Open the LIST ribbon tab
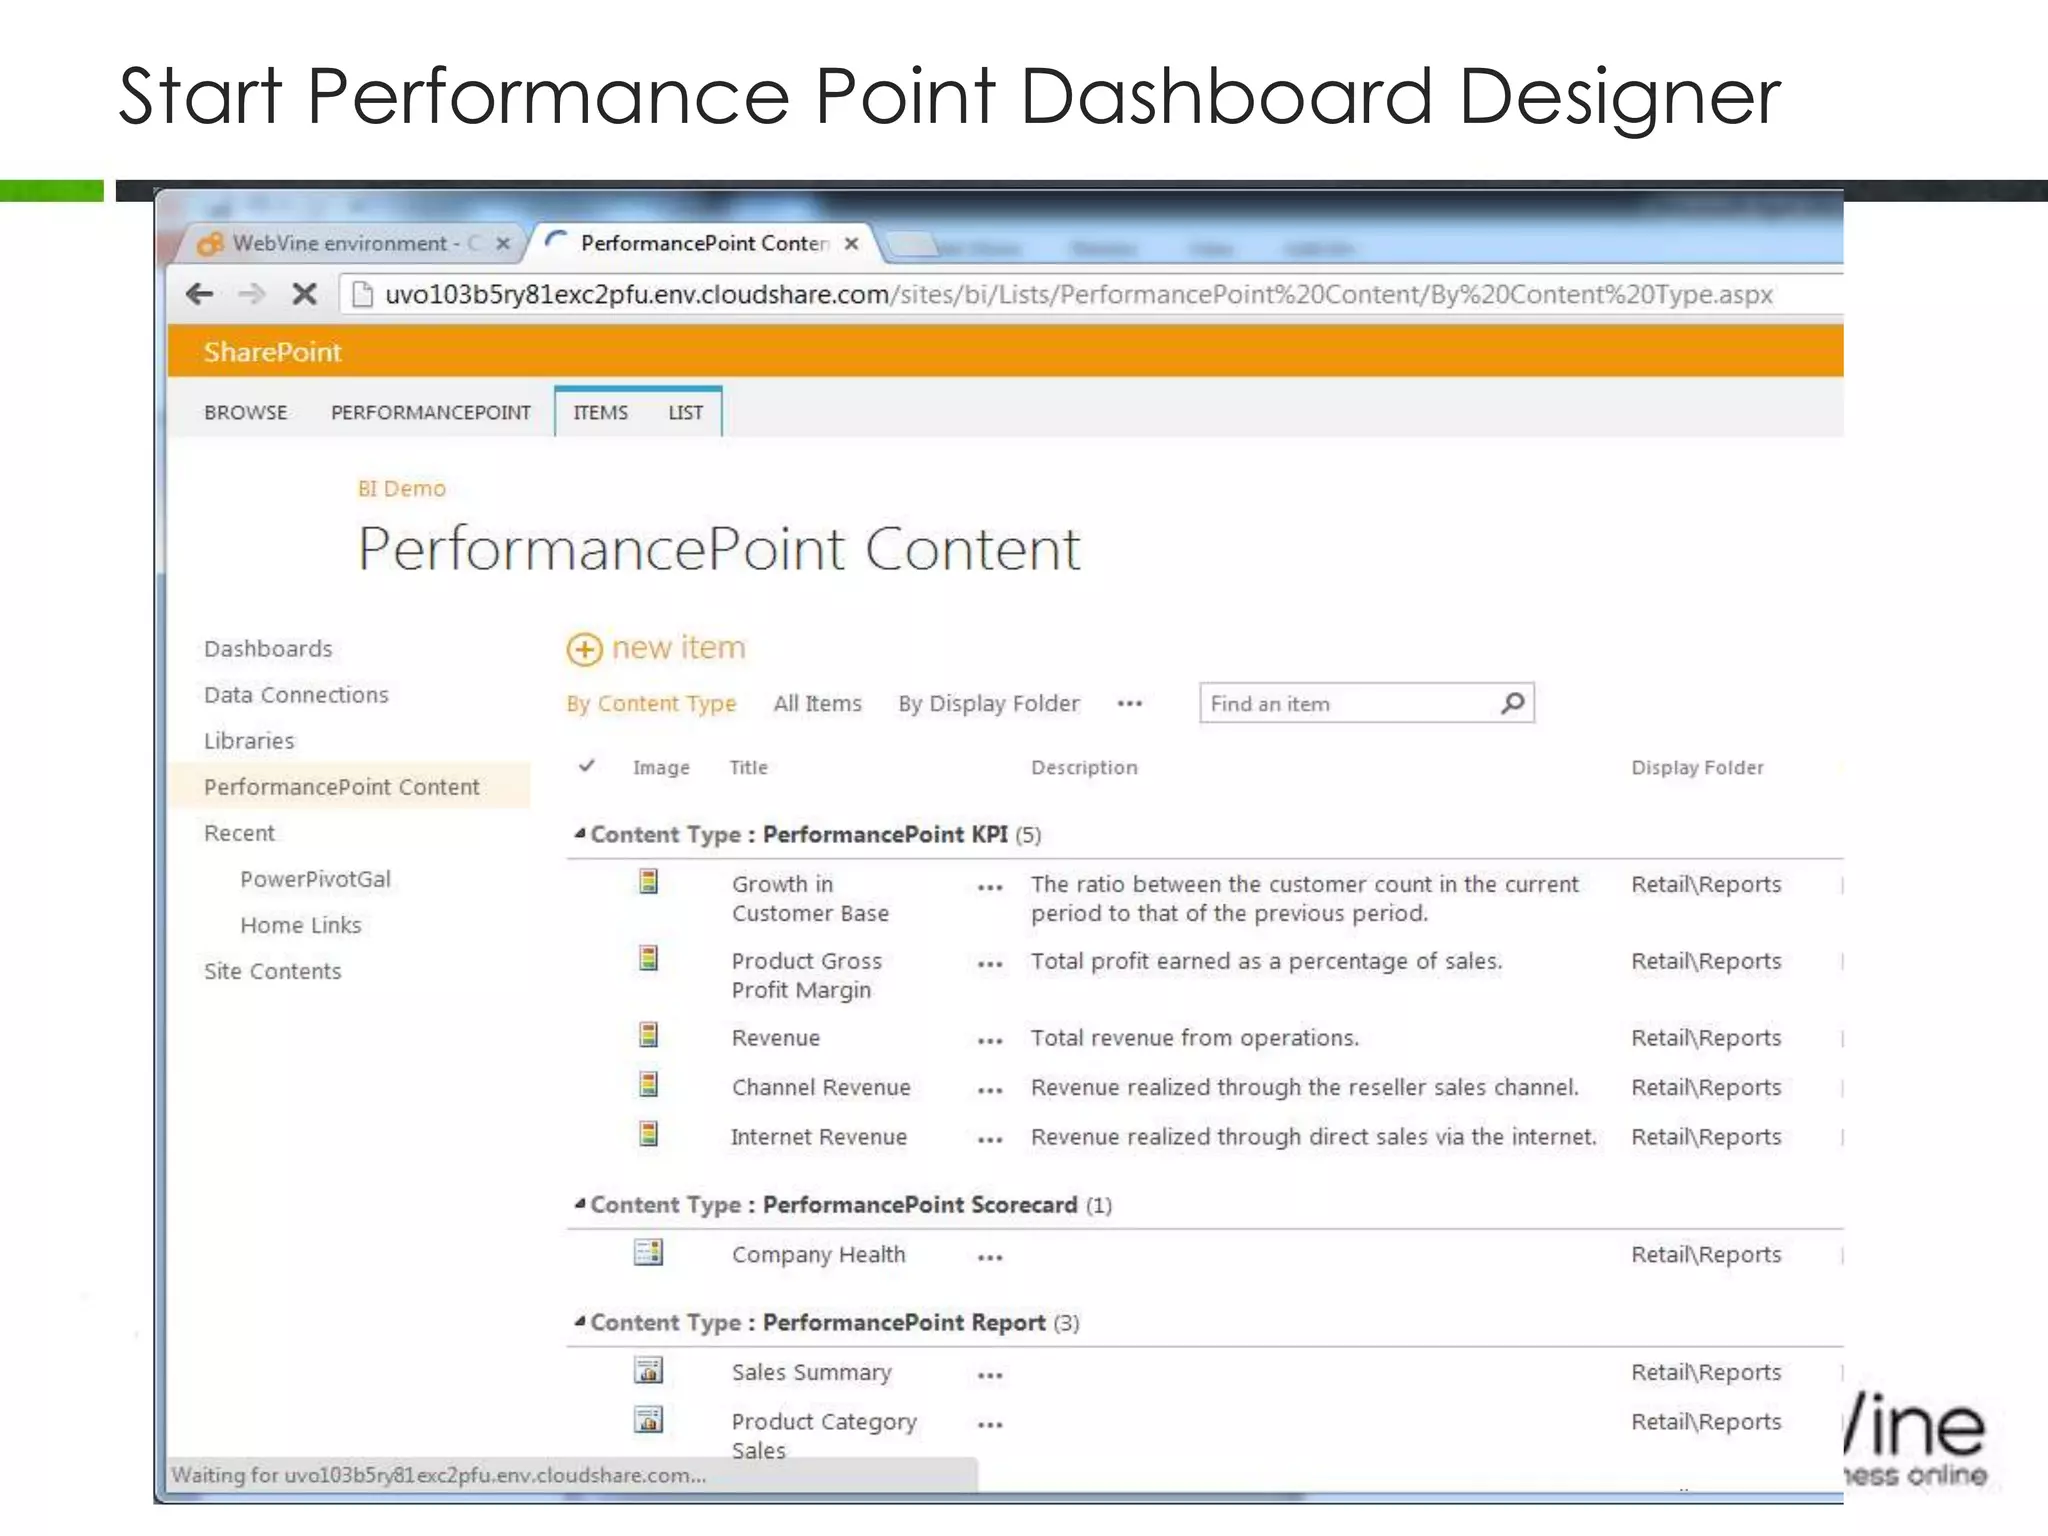The width and height of the screenshot is (2048, 1536). 686,412
